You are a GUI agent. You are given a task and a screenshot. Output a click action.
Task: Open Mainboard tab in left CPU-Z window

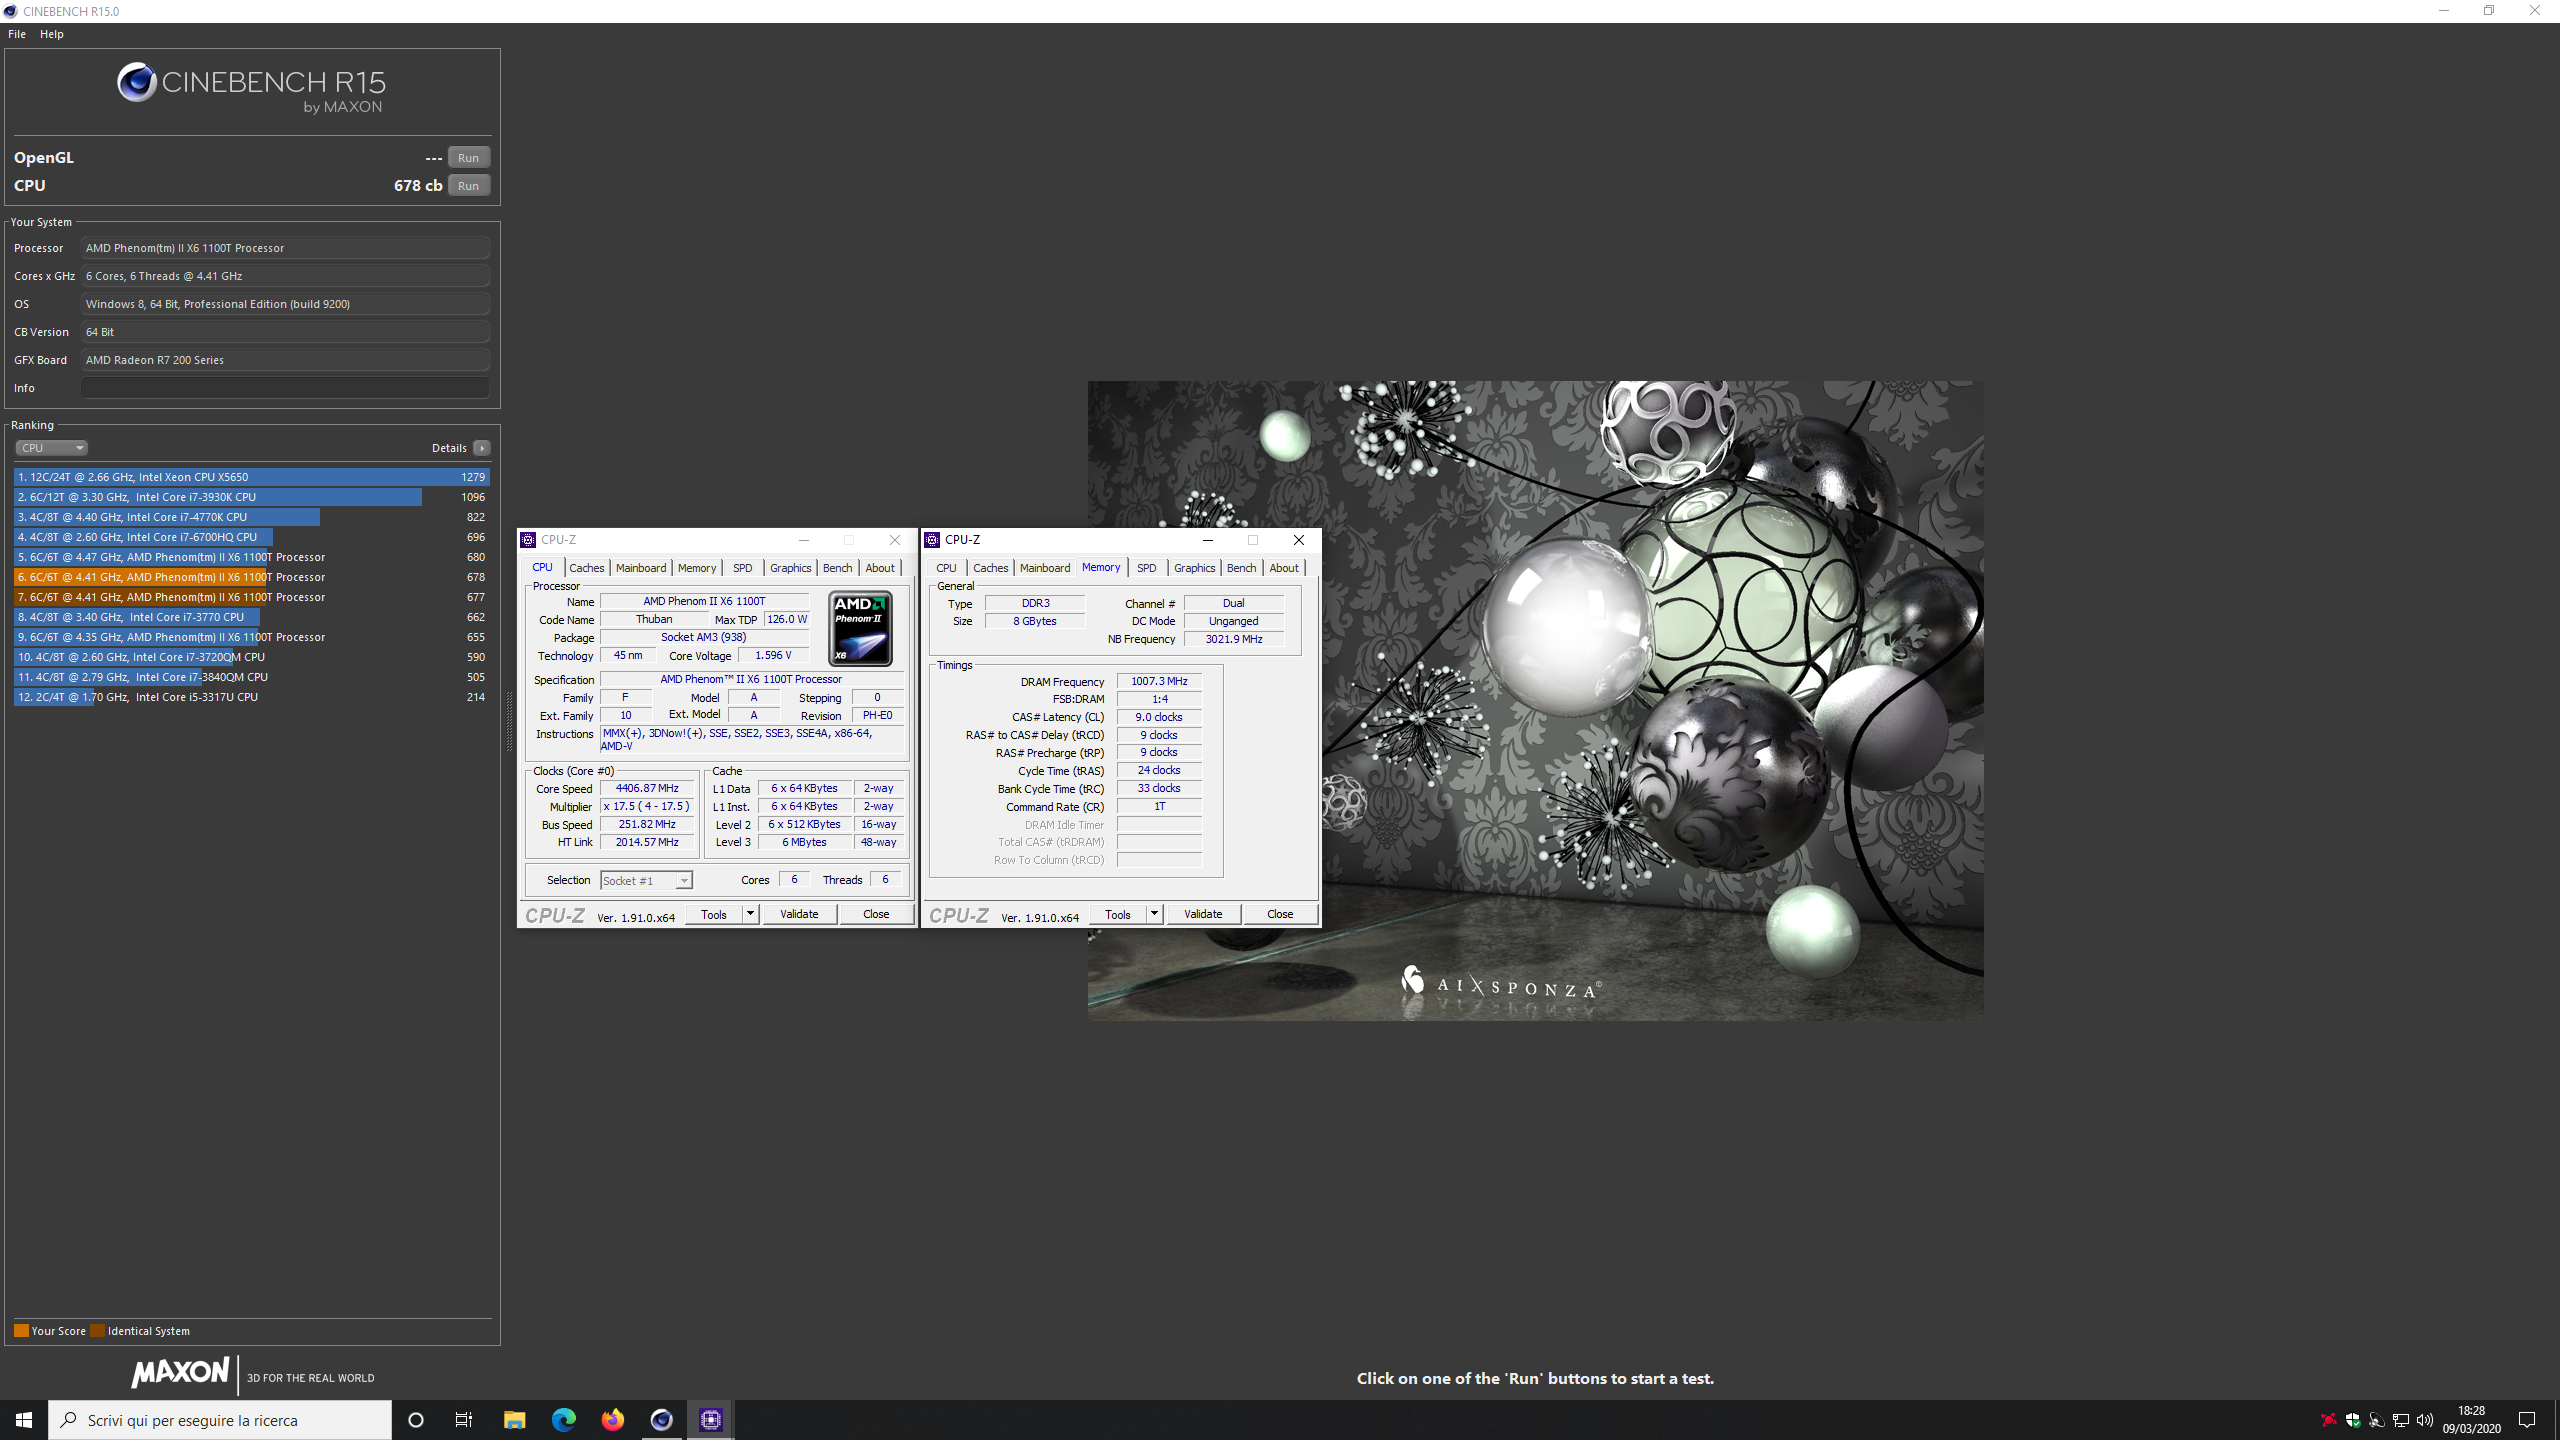(640, 568)
